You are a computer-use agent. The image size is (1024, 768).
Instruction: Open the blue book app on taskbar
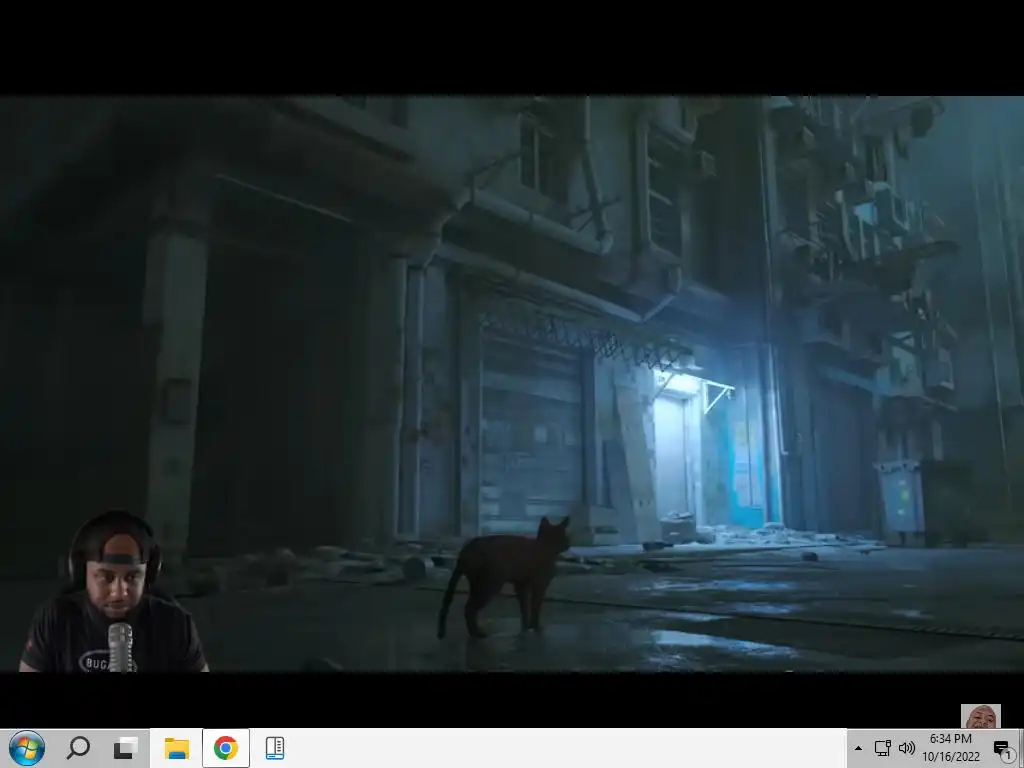click(275, 748)
